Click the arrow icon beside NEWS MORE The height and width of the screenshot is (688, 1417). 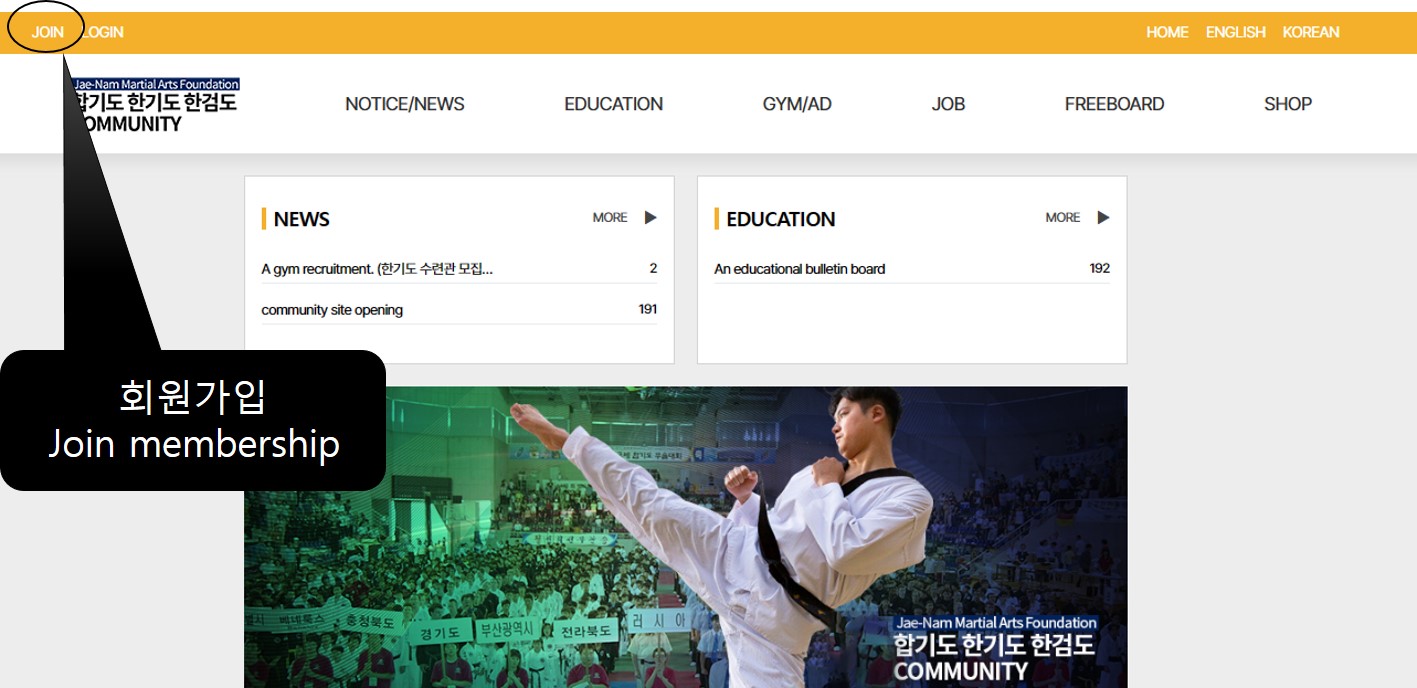pos(650,217)
